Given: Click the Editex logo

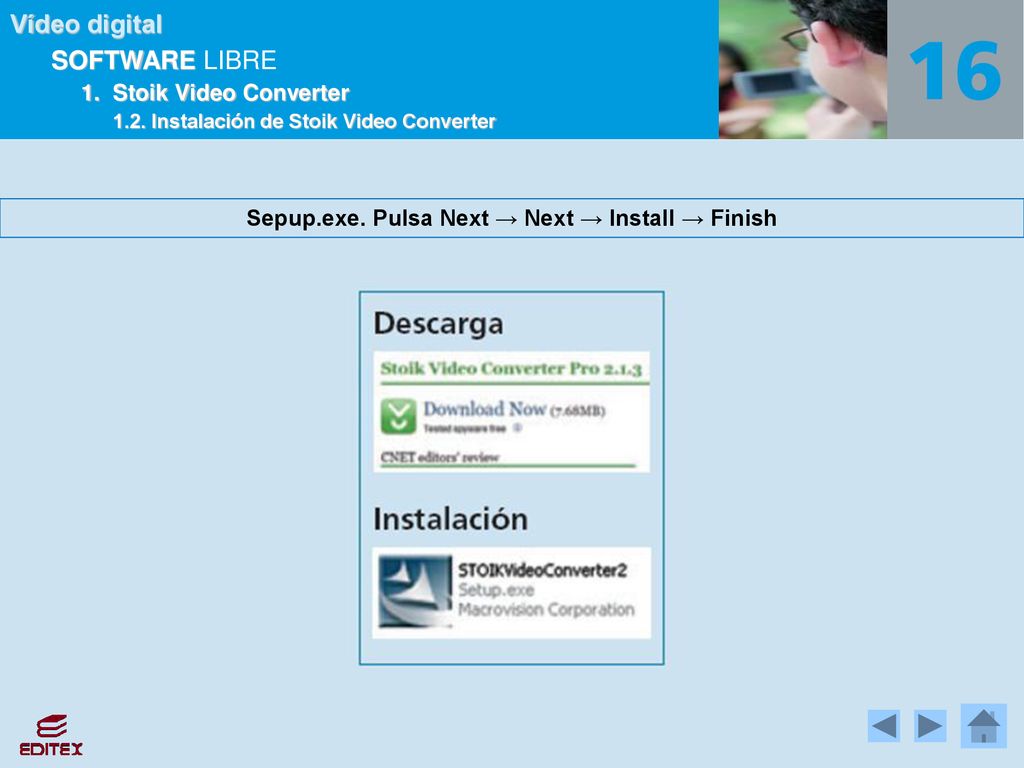Looking at the screenshot, I should pos(51,735).
